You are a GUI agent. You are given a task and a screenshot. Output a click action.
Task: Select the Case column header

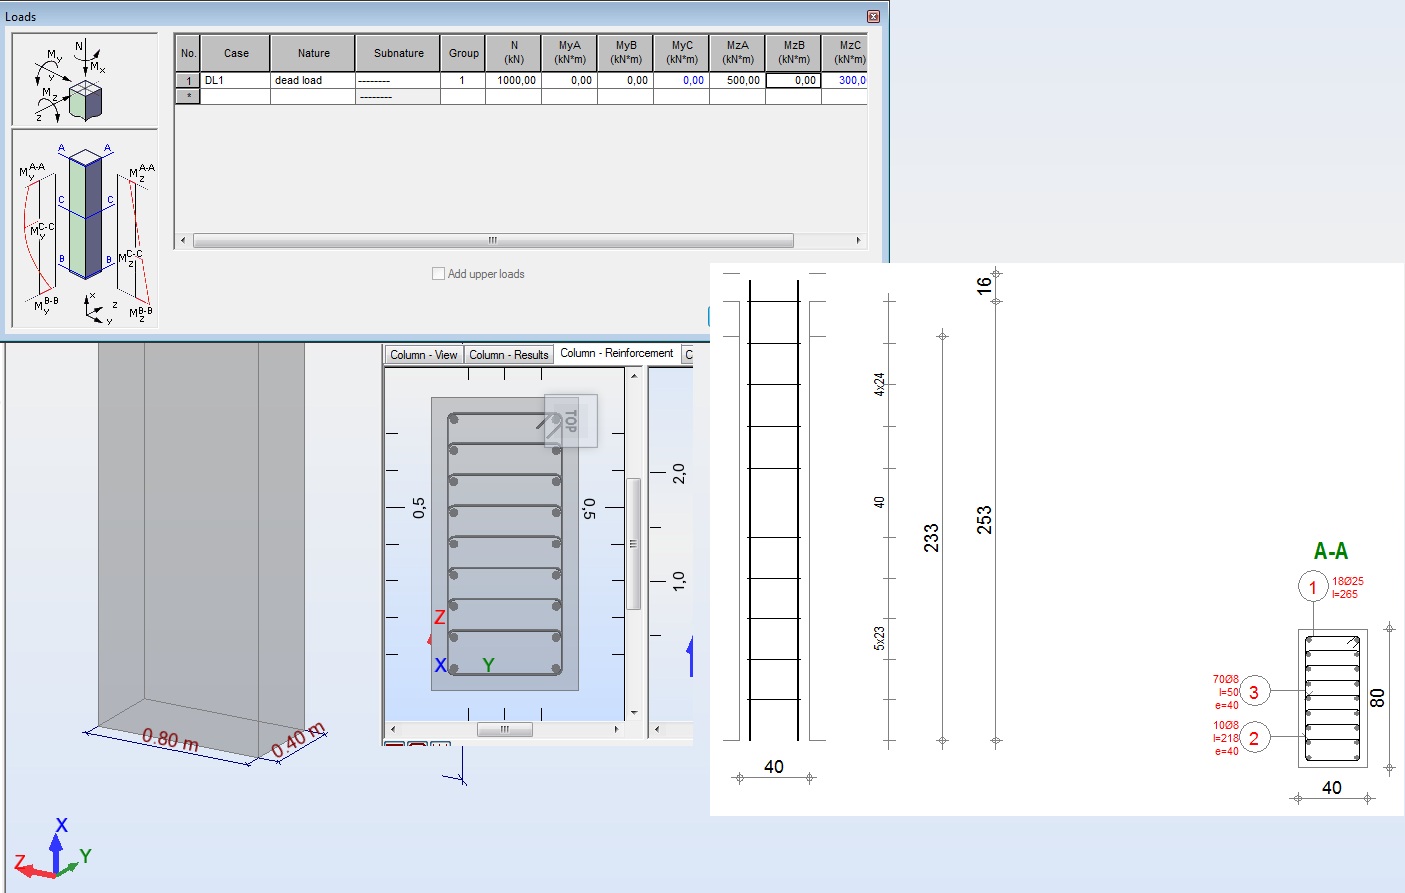click(236, 53)
